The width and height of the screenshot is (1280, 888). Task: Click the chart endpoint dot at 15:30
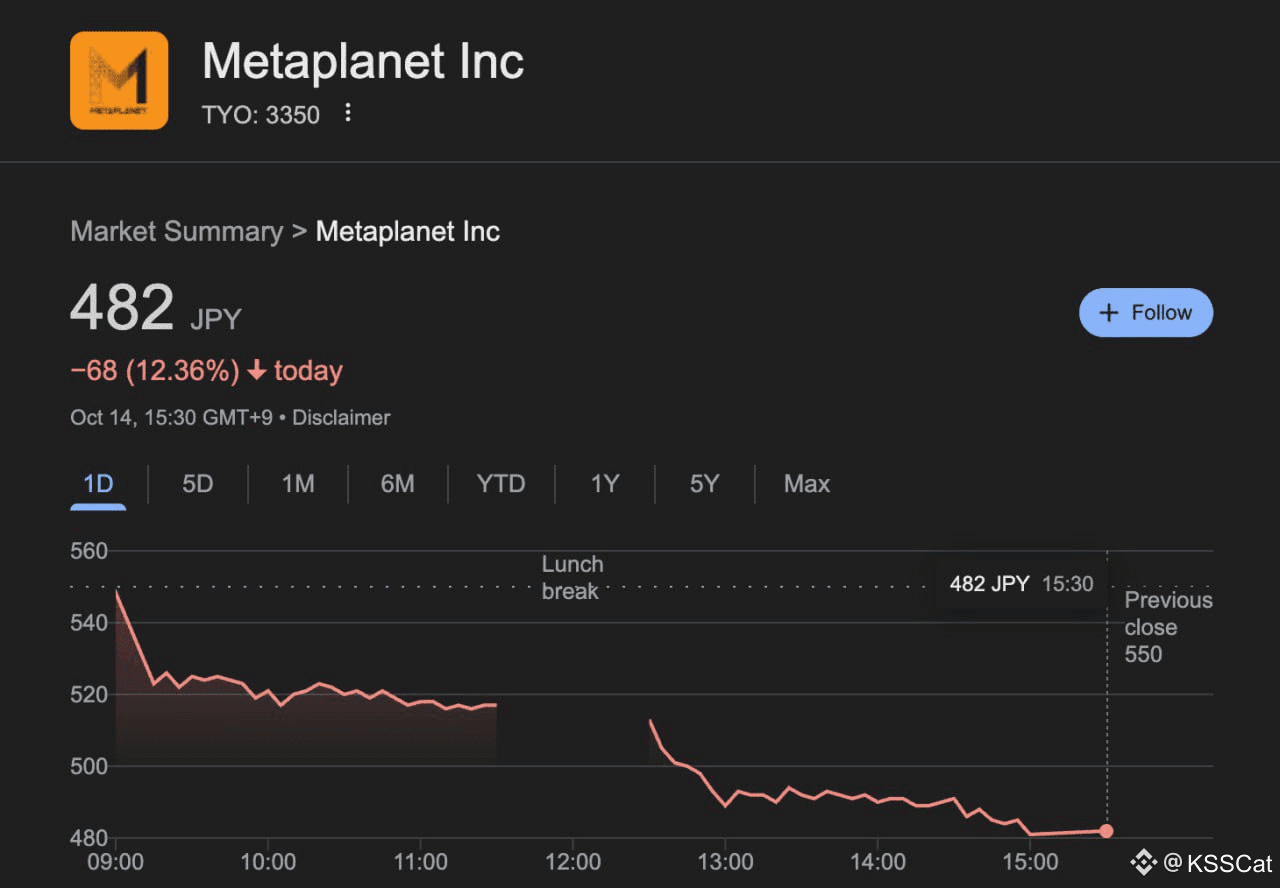point(1106,831)
